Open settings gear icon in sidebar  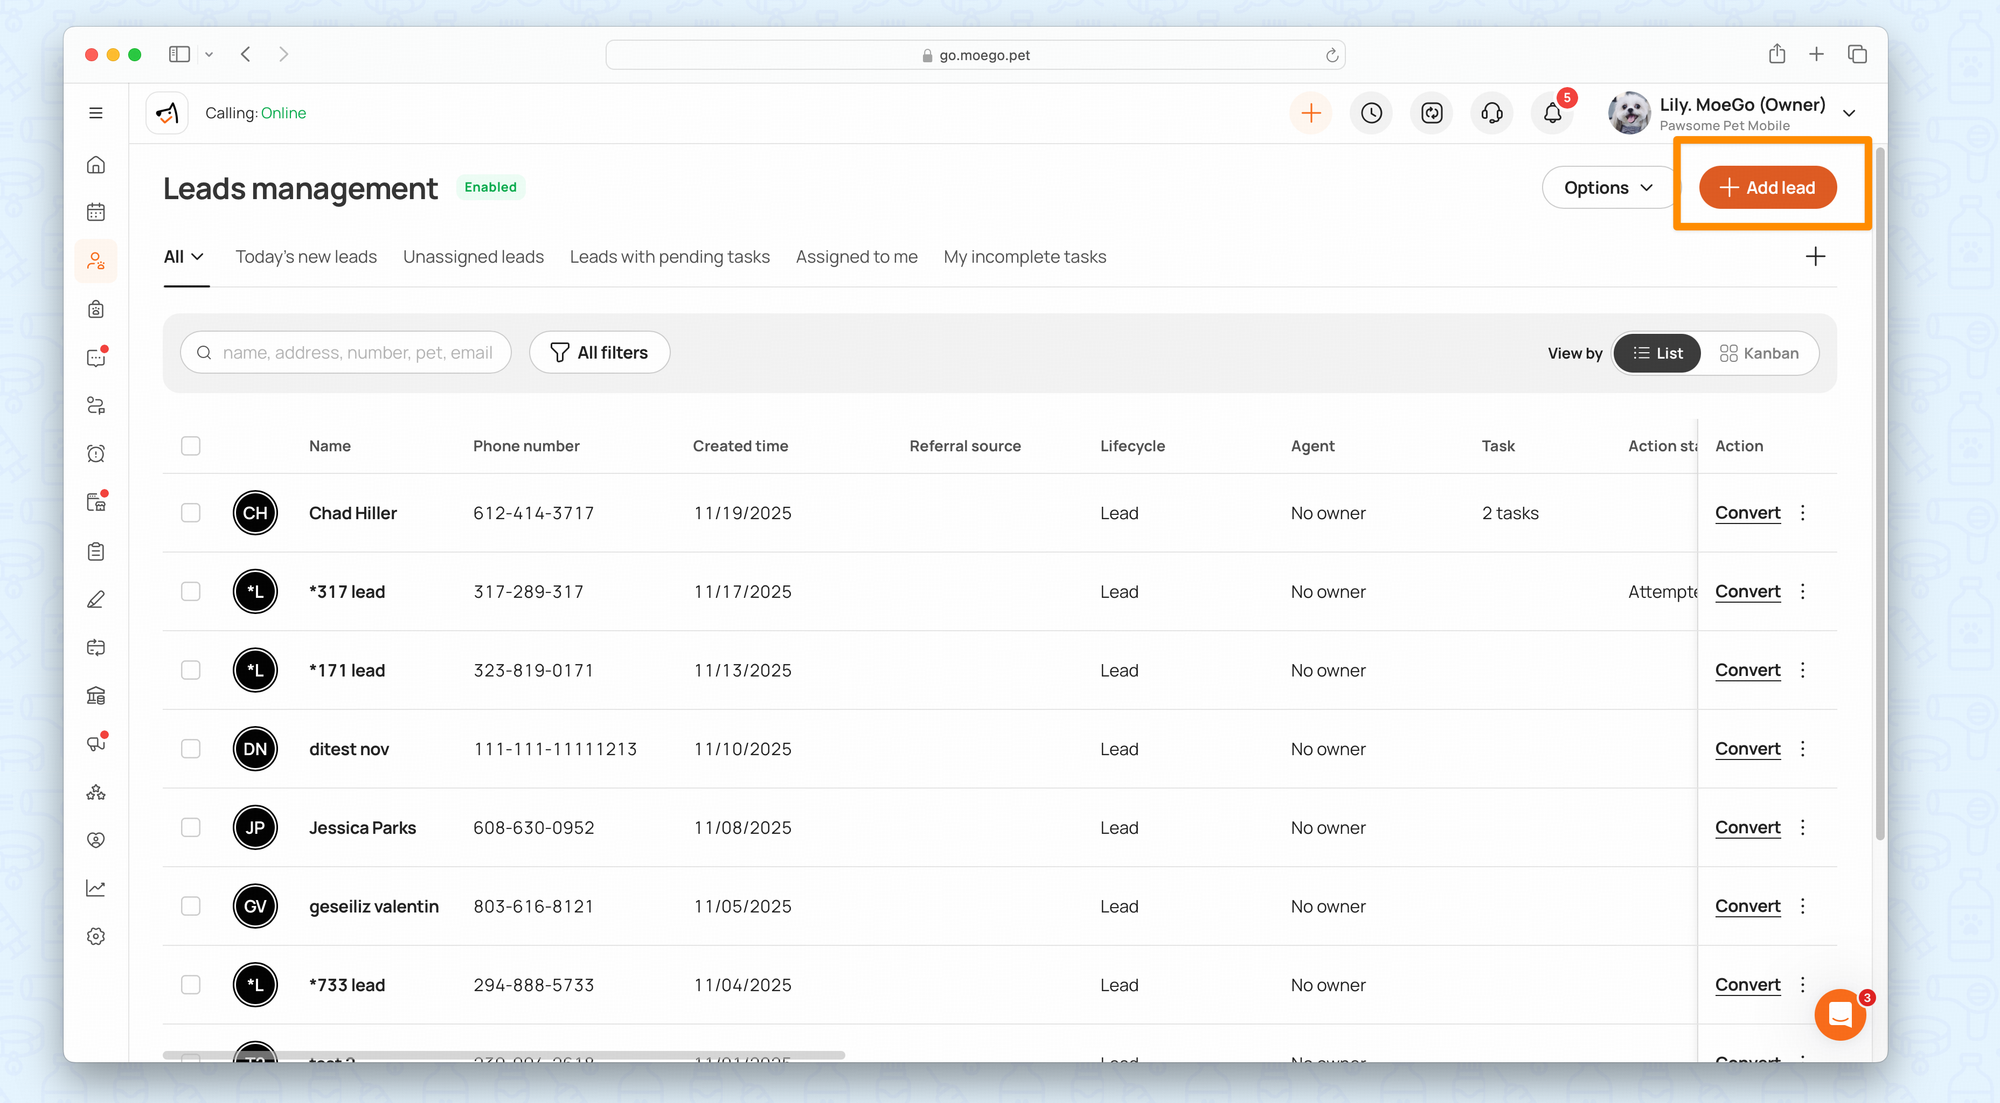coord(96,936)
